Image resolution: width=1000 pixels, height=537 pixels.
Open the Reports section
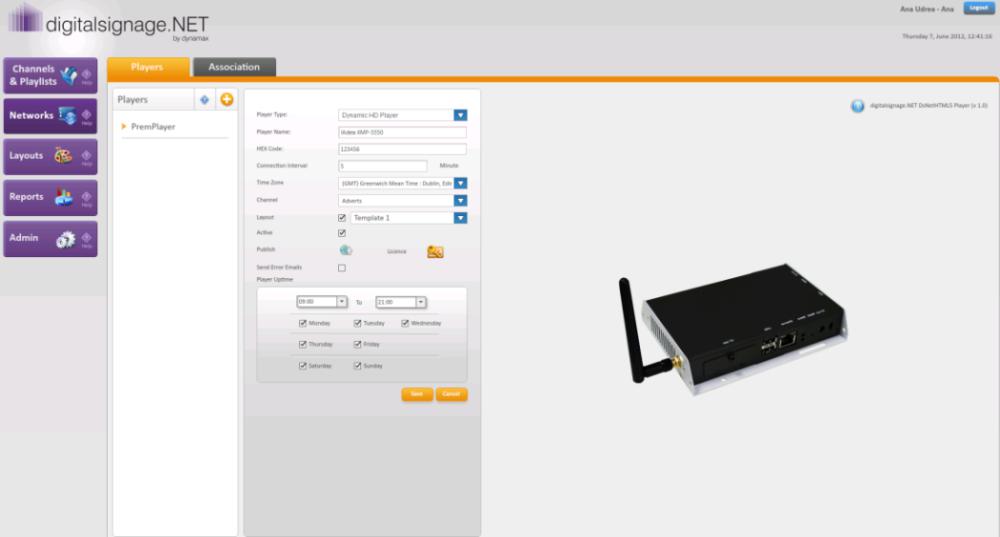pyautogui.click(x=50, y=197)
